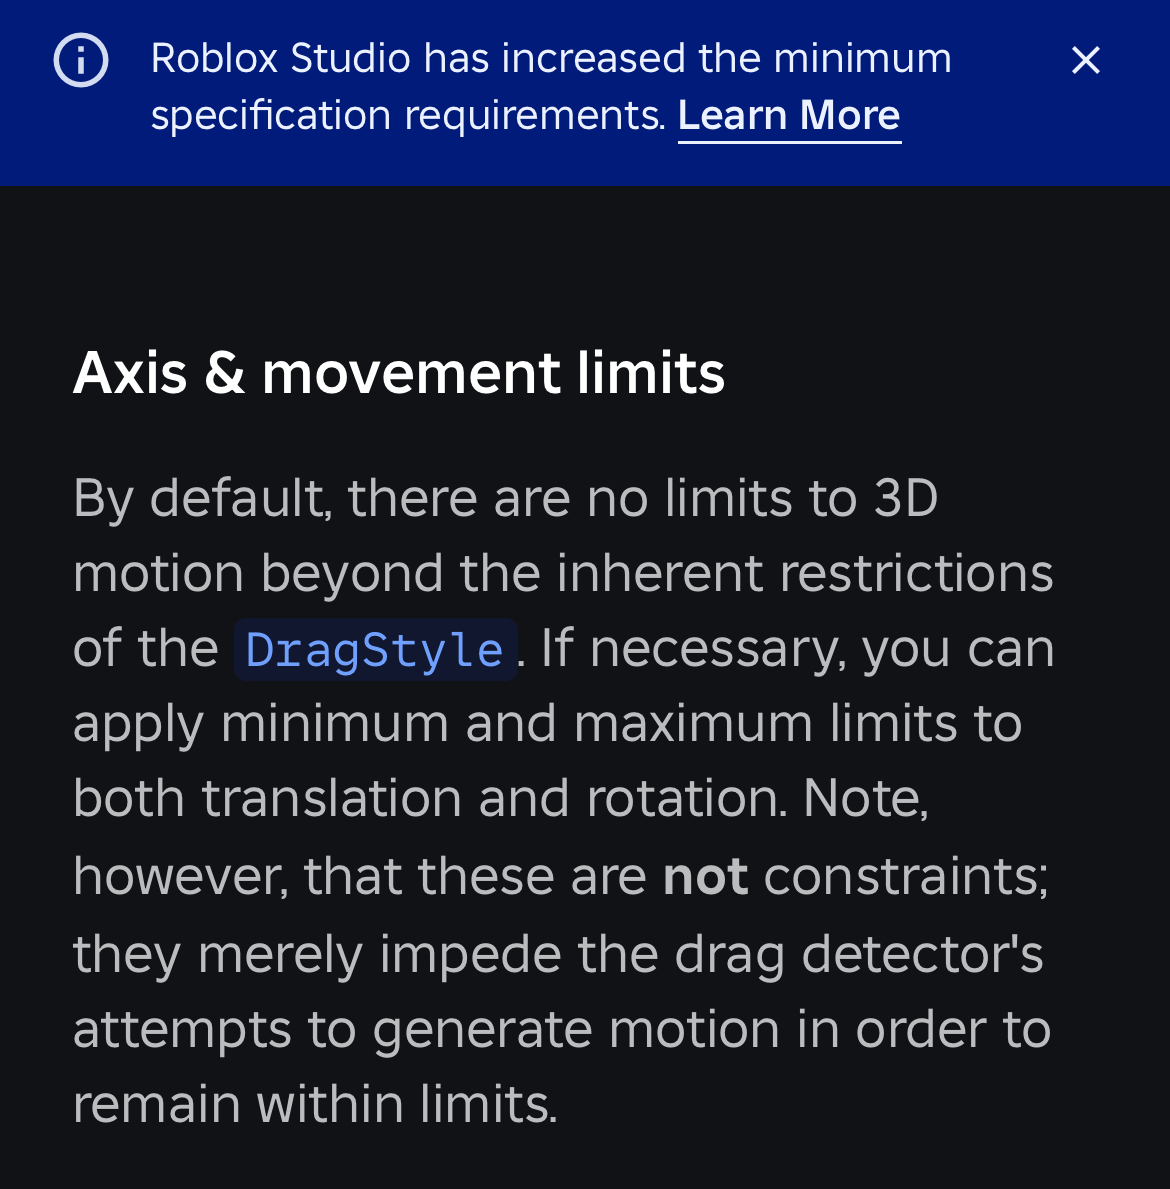Click the bold word "not"
Image resolution: width=1170 pixels, height=1189 pixels.
point(705,877)
